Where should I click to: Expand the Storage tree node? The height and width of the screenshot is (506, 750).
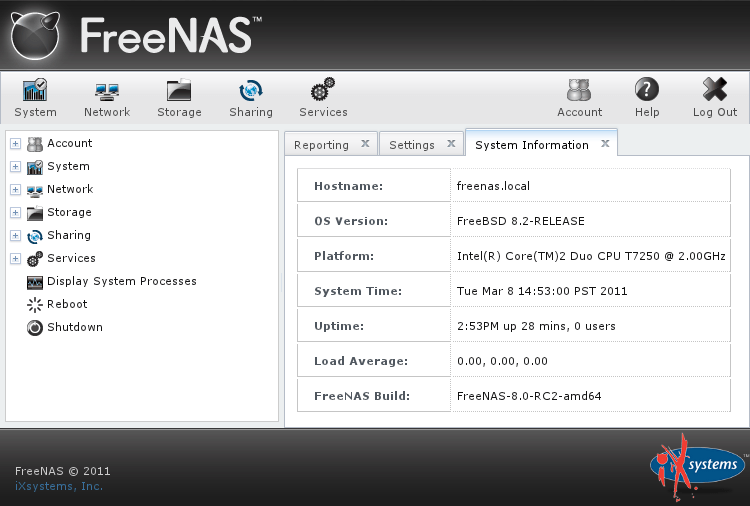point(15,212)
